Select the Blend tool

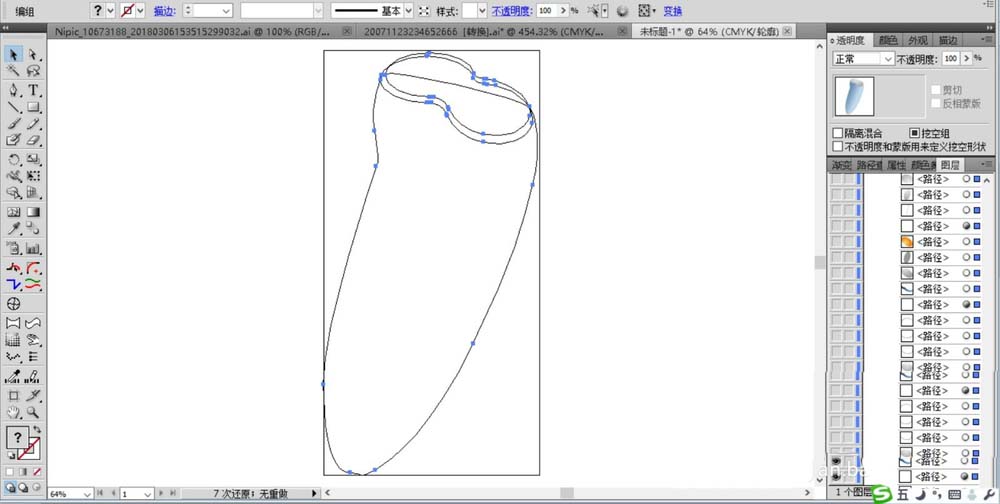(x=33, y=229)
